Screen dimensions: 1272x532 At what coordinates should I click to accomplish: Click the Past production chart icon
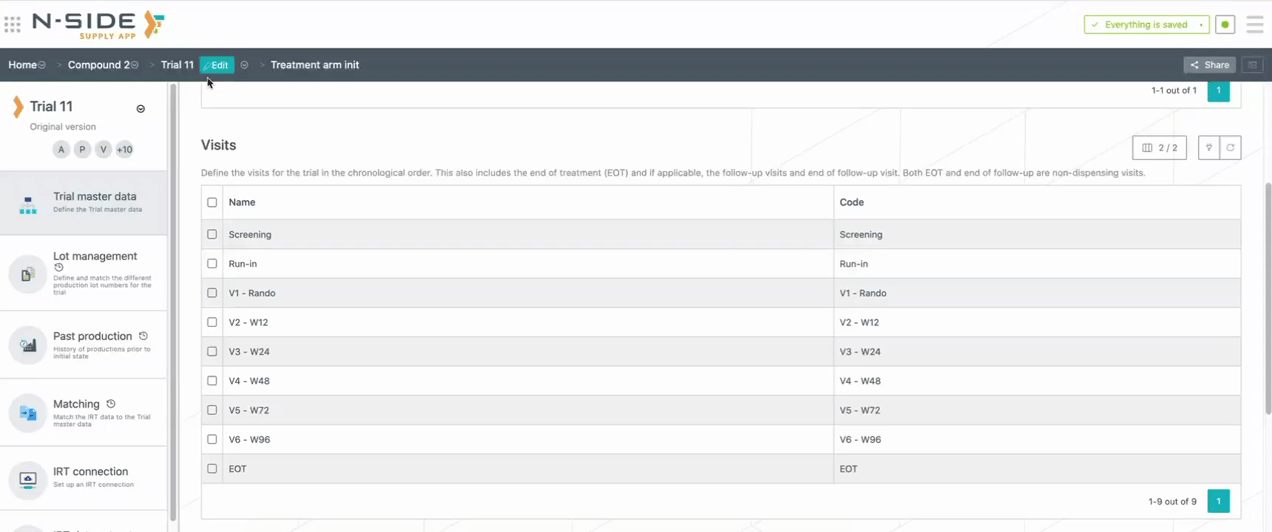28,345
